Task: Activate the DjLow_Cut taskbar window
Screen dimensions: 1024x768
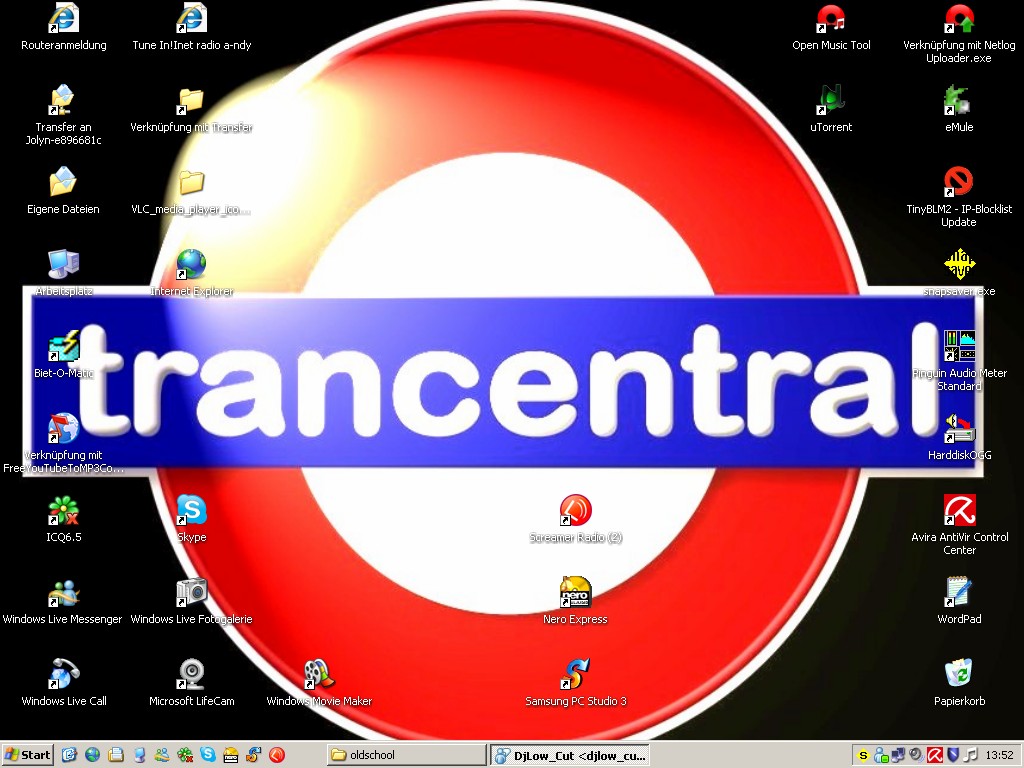Action: [569, 755]
